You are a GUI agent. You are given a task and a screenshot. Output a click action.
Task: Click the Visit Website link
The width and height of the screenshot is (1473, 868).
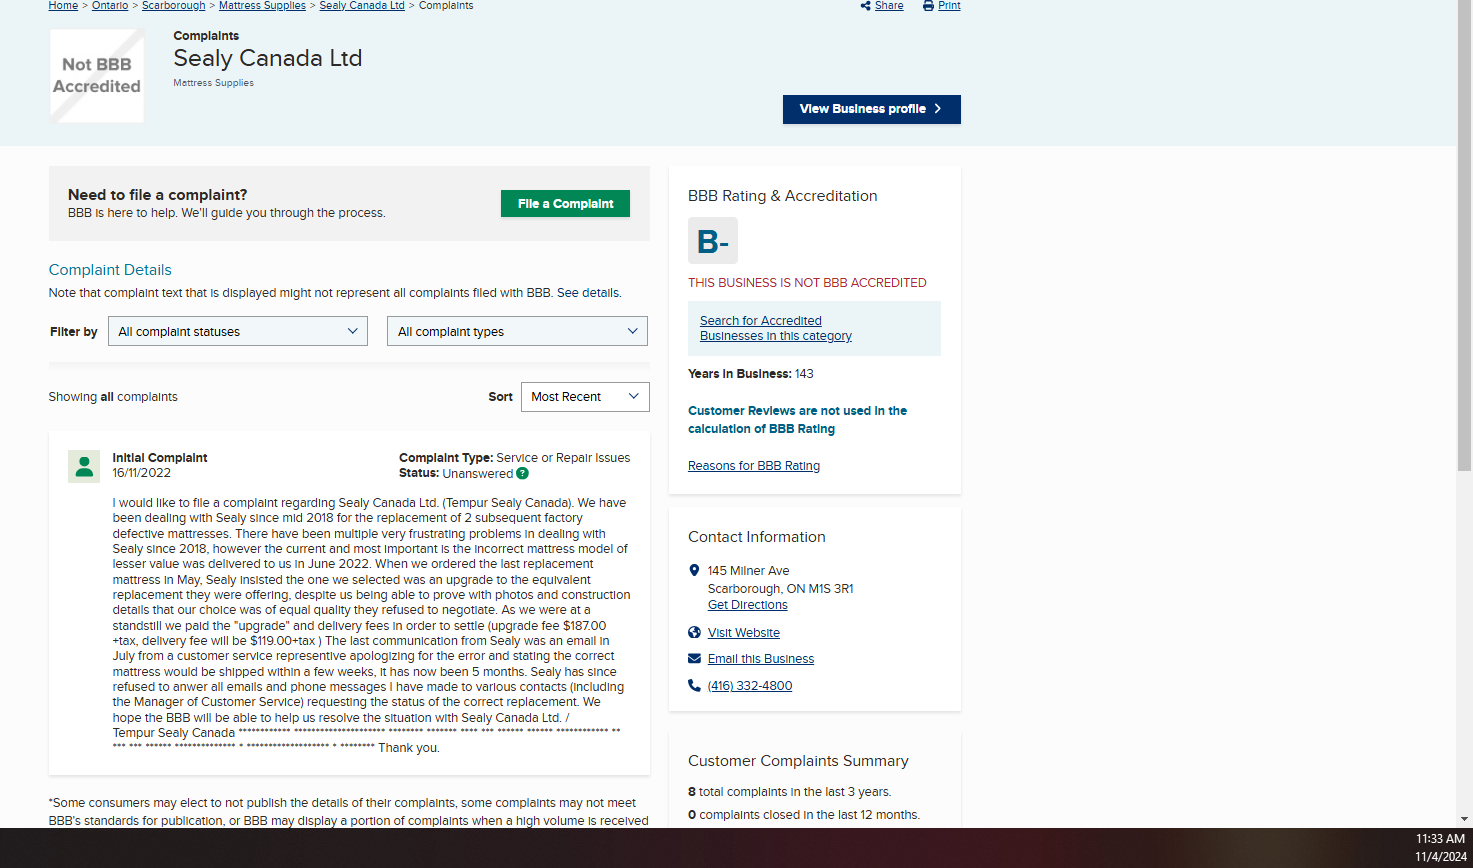744,633
